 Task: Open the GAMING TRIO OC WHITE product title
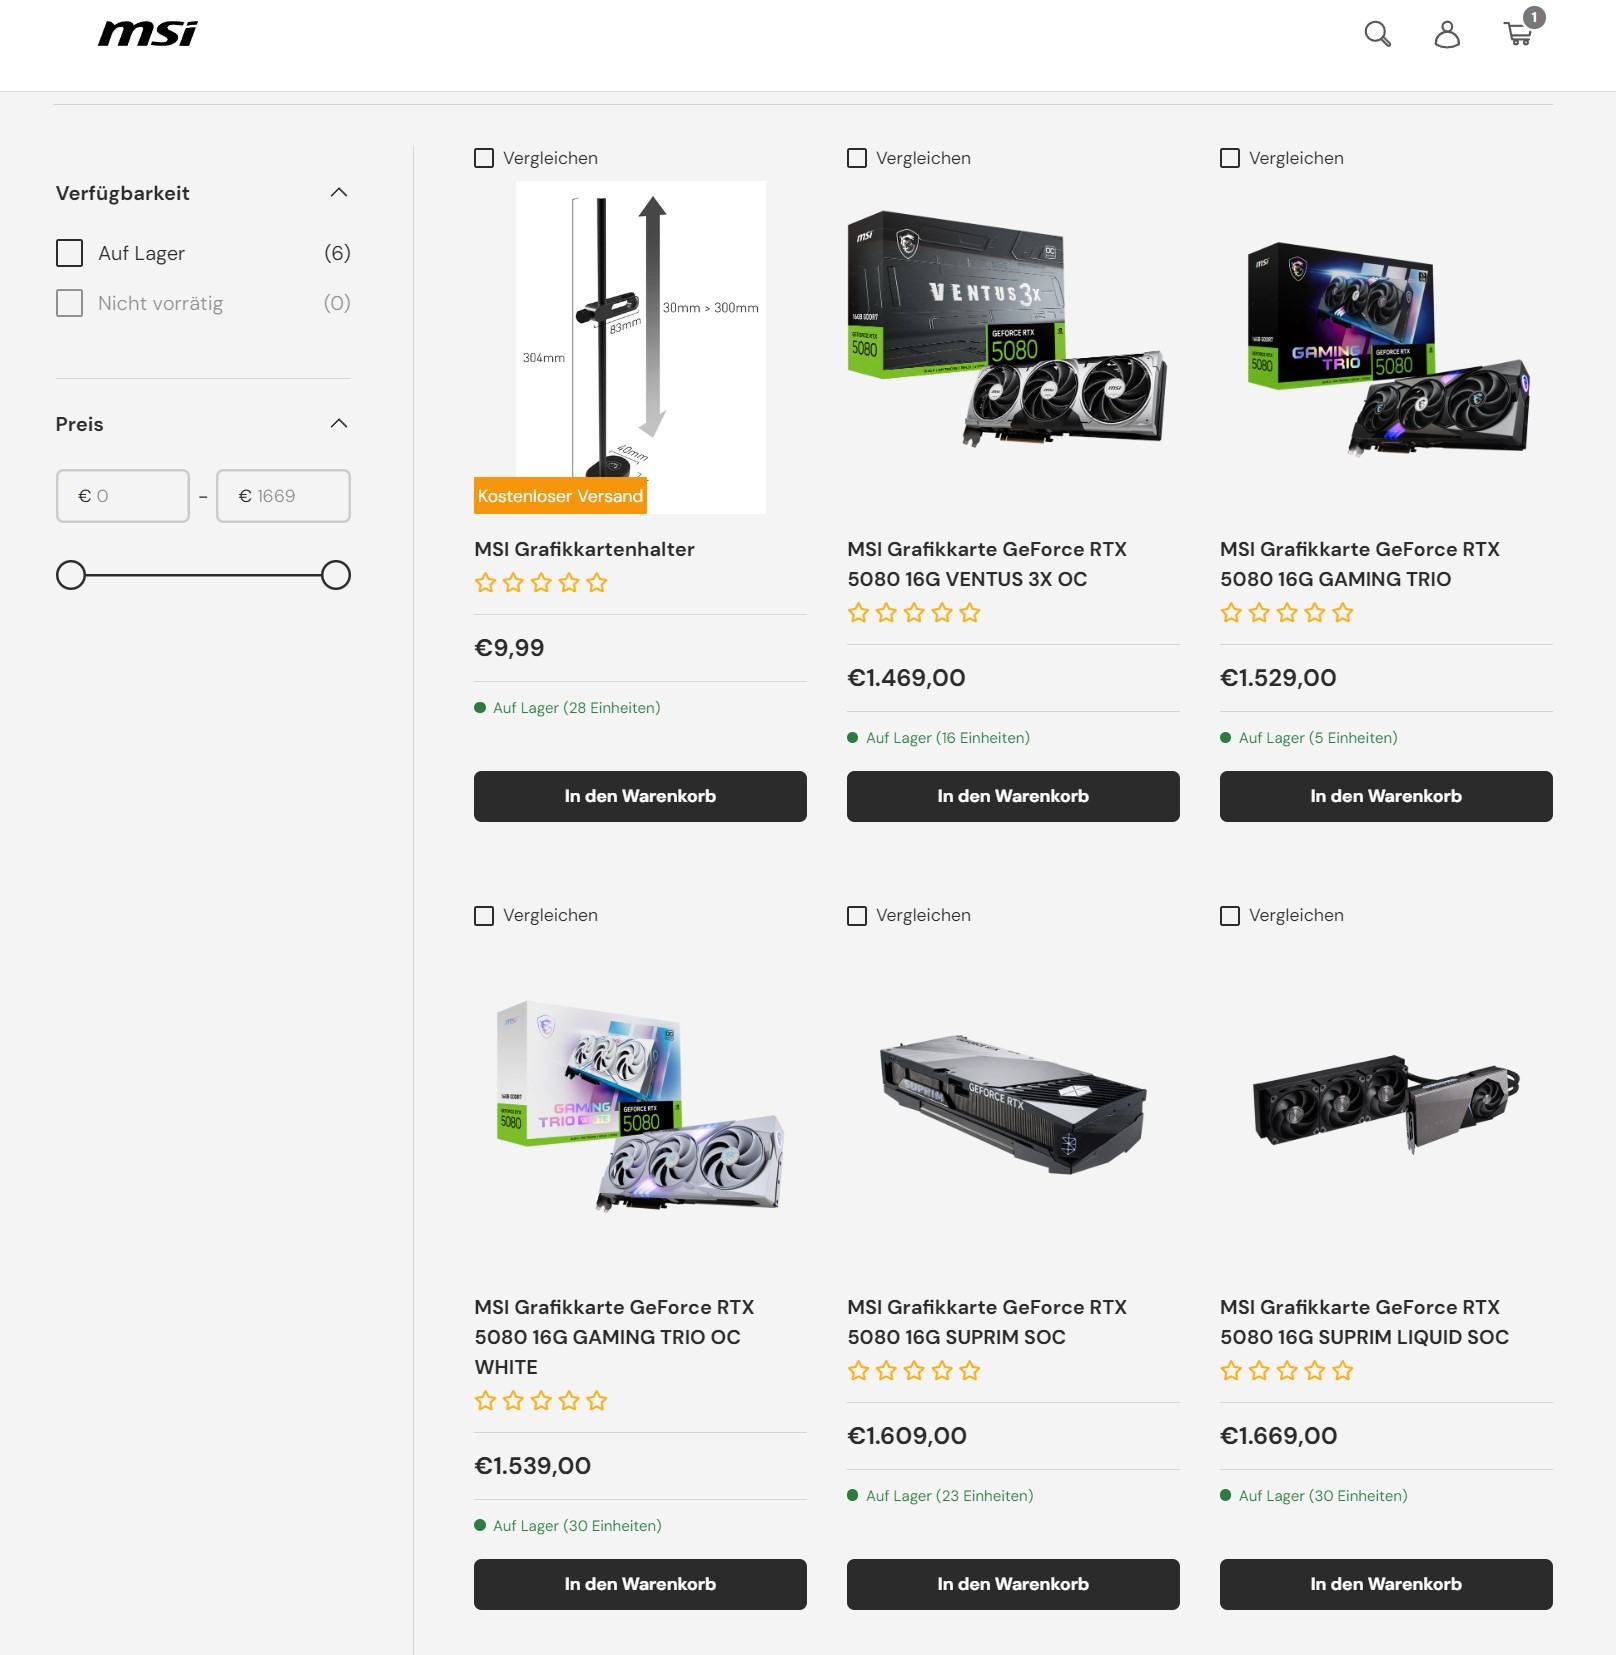[x=614, y=1337]
